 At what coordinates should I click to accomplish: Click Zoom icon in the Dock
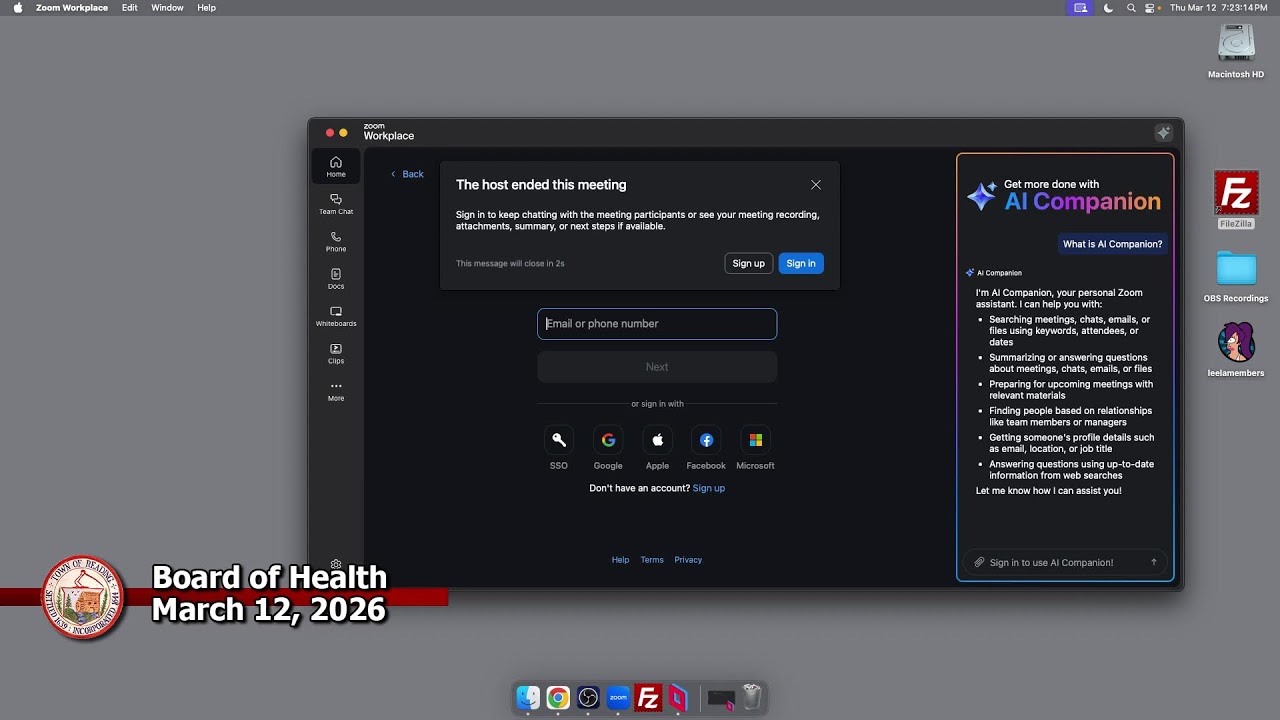618,698
